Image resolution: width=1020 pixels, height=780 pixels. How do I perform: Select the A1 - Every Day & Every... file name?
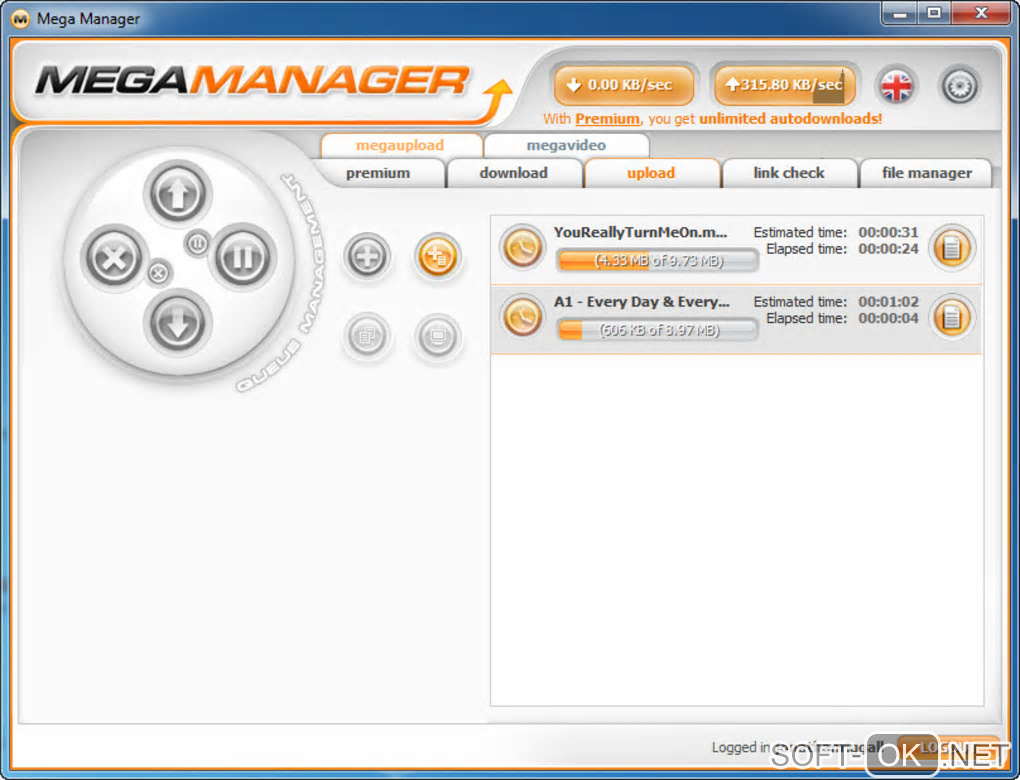click(x=641, y=302)
